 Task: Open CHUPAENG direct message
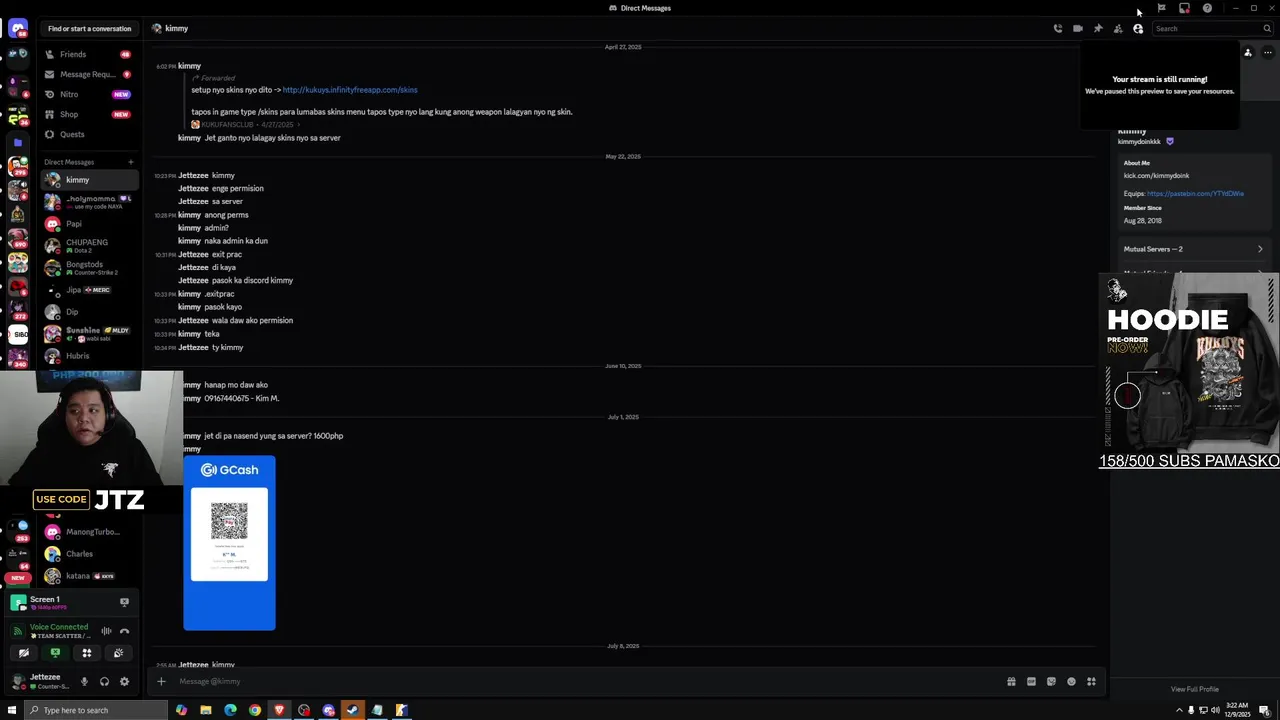[90, 246]
